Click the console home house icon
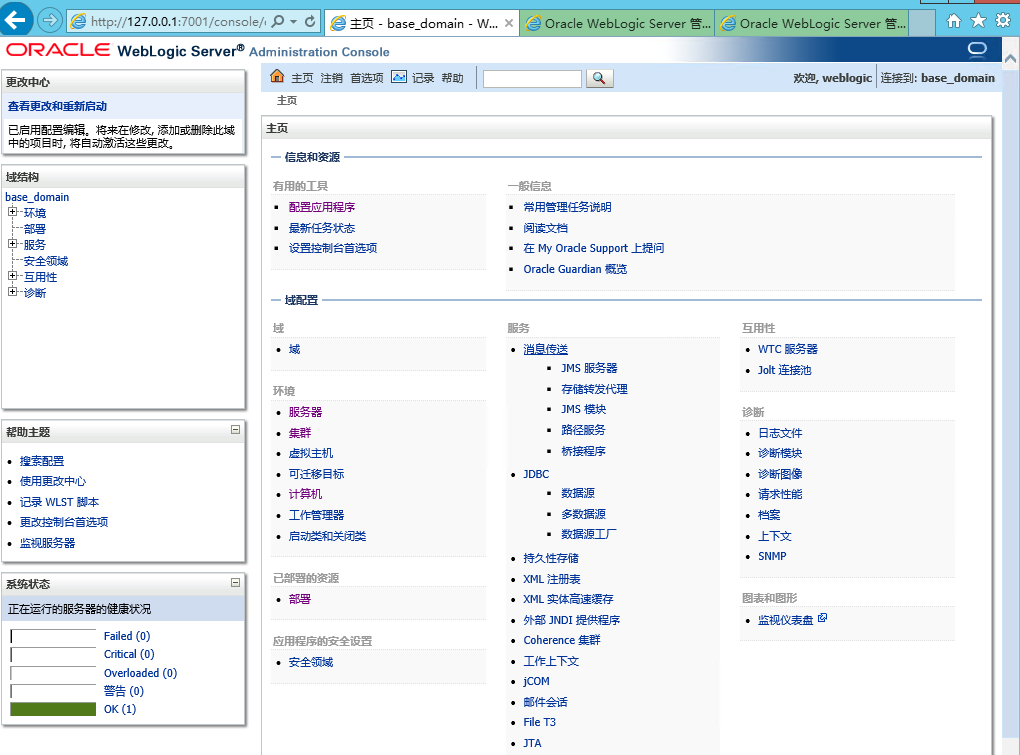 [277, 77]
